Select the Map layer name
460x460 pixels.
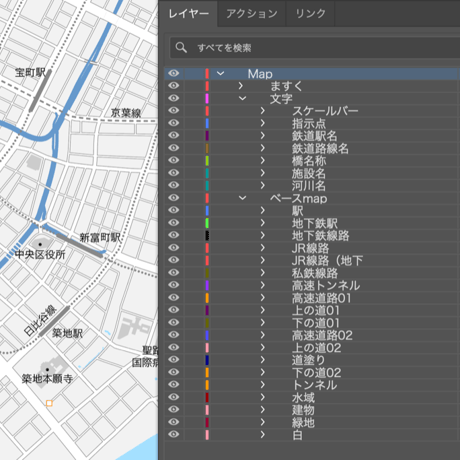pyautogui.click(x=260, y=74)
